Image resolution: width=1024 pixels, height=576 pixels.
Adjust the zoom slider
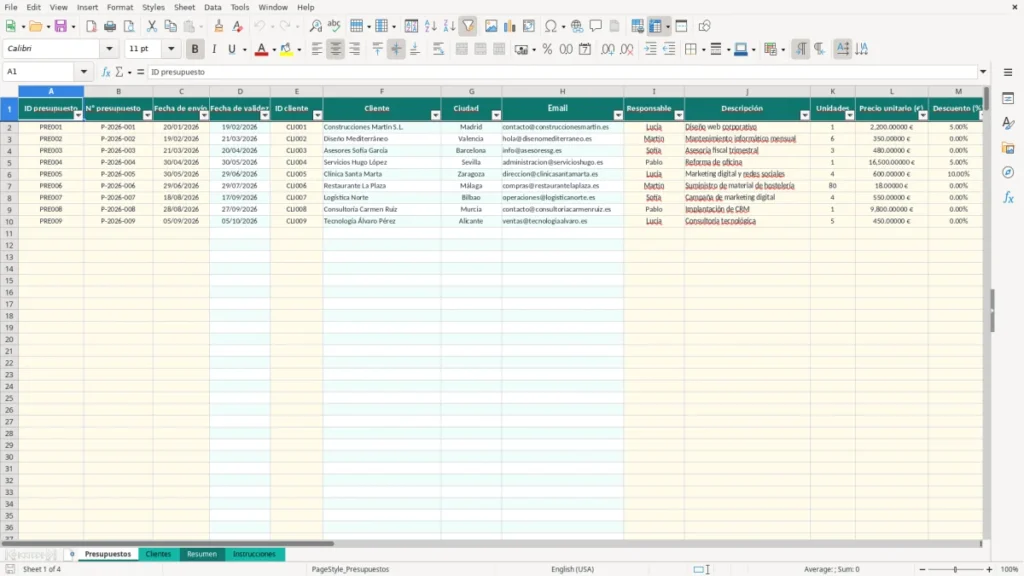955,569
